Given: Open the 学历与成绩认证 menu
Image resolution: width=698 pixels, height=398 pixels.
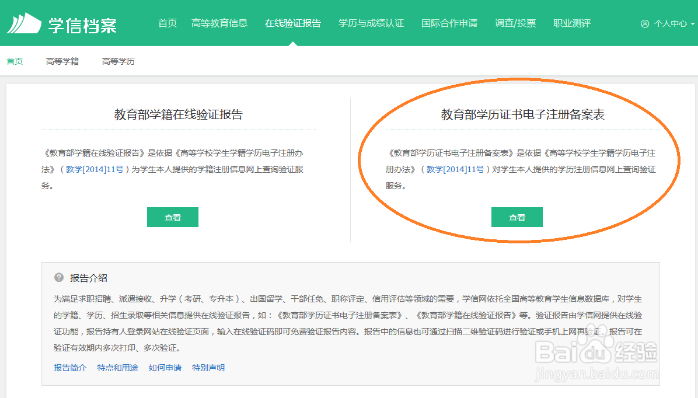Looking at the screenshot, I should pyautogui.click(x=371, y=23).
